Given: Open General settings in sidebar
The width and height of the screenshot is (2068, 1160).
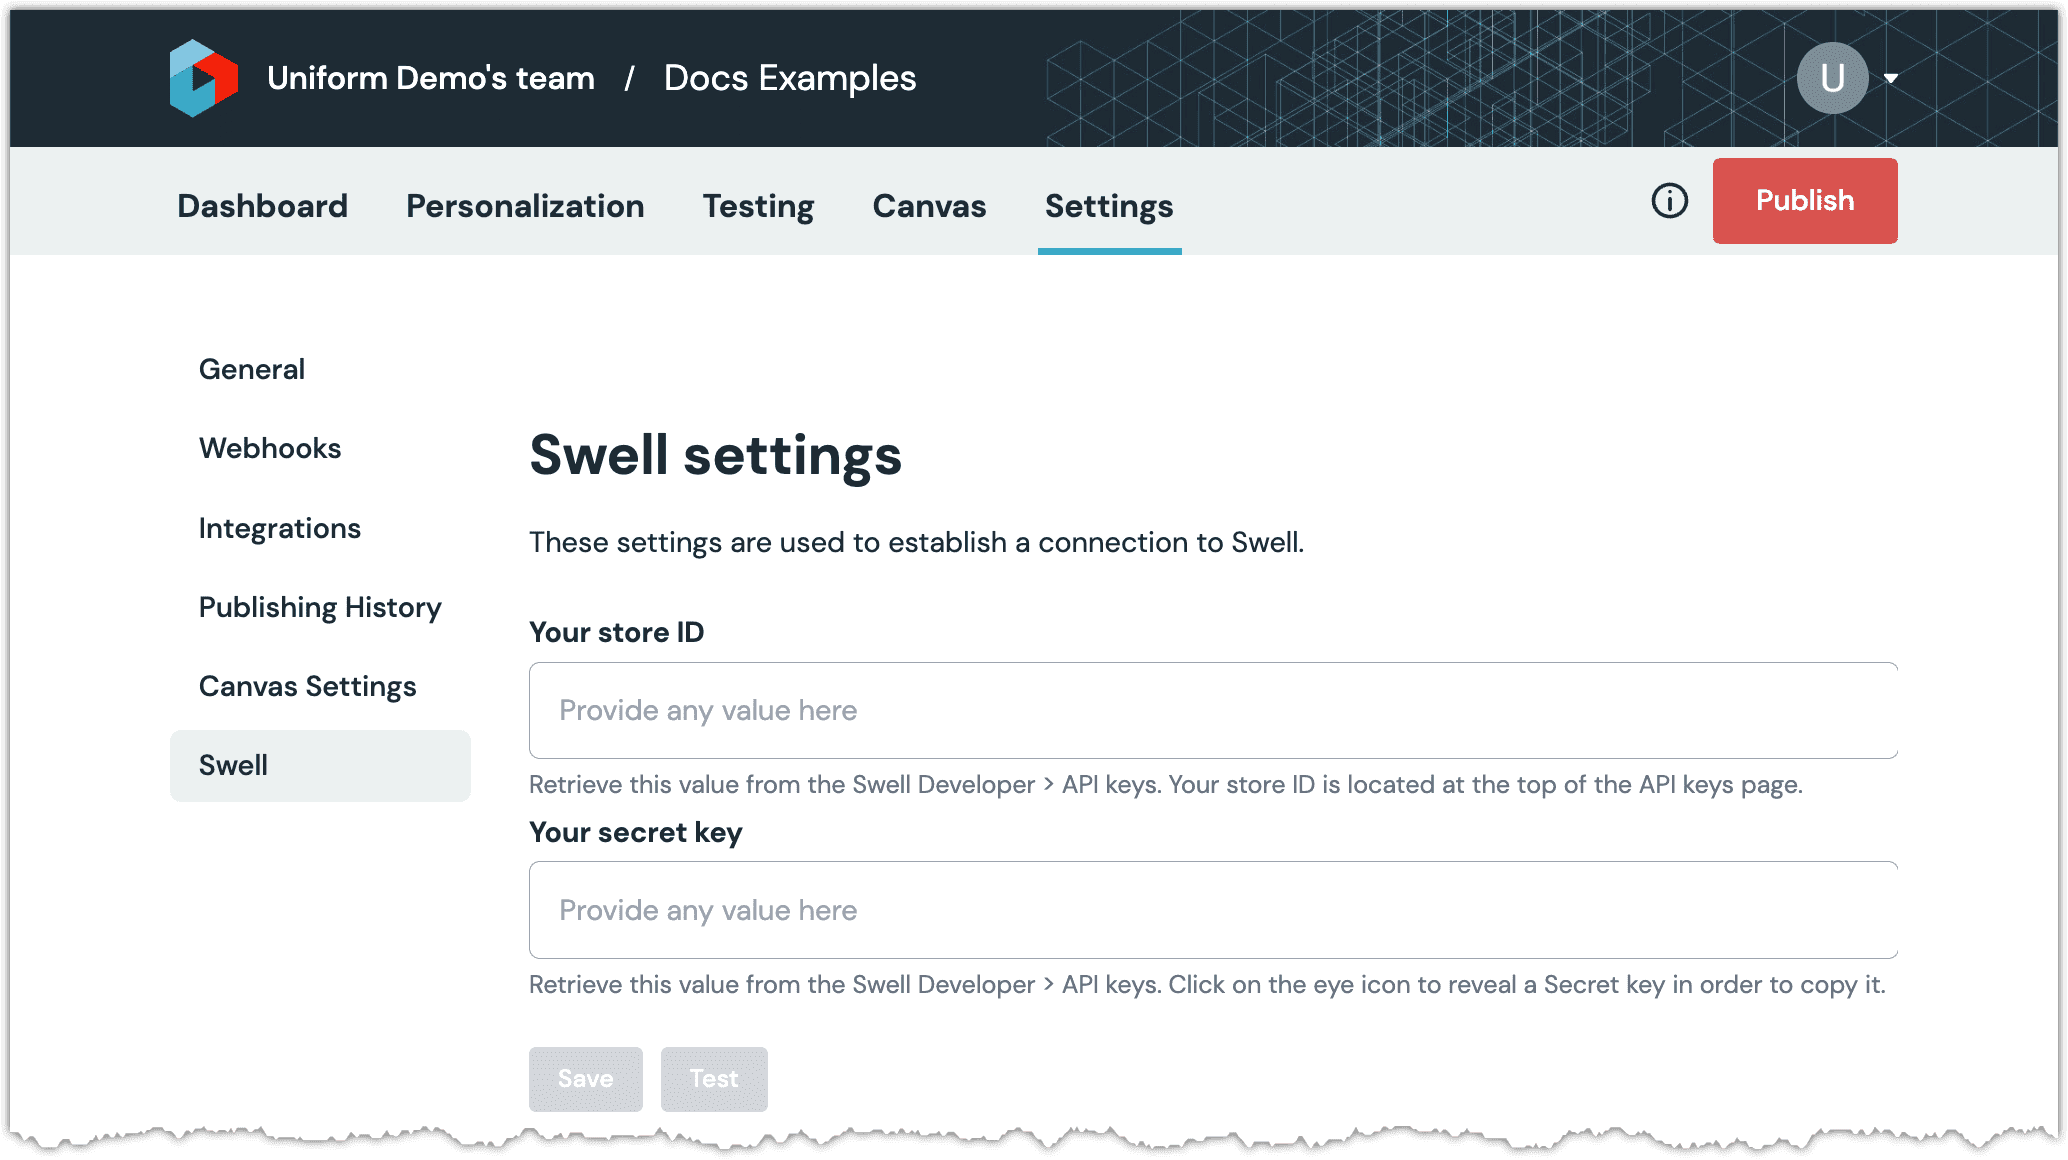Looking at the screenshot, I should (252, 369).
